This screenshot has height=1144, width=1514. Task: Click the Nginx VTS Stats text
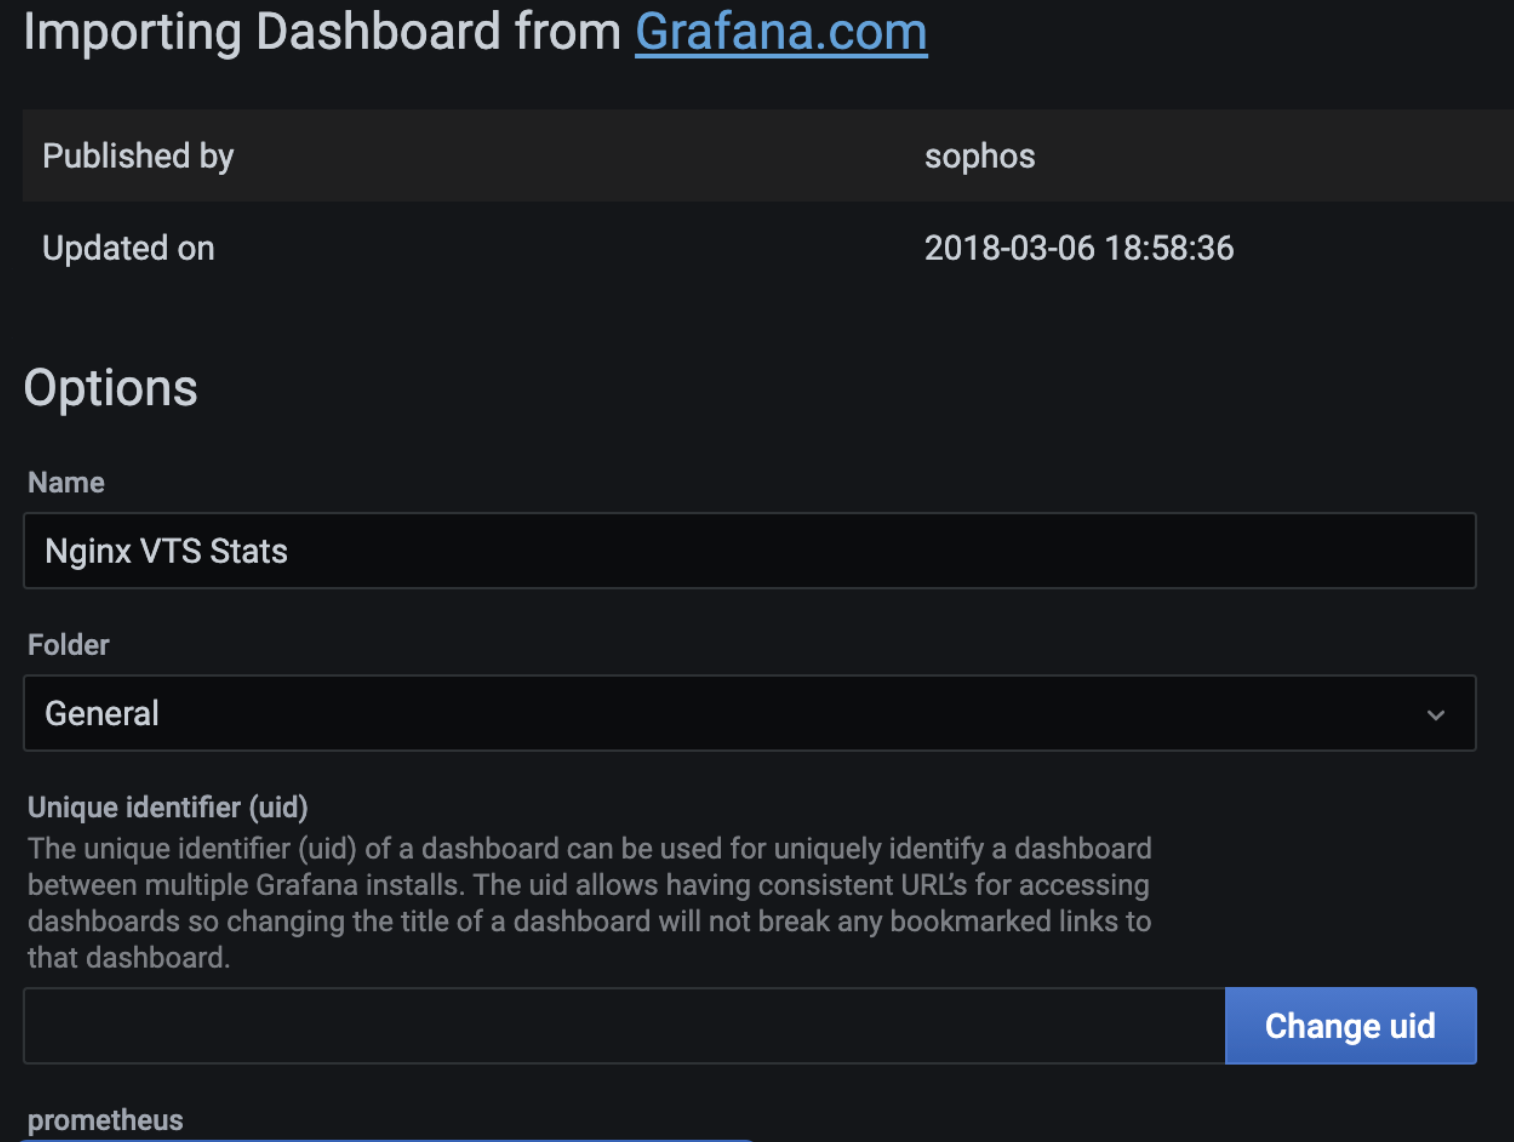pos(166,552)
